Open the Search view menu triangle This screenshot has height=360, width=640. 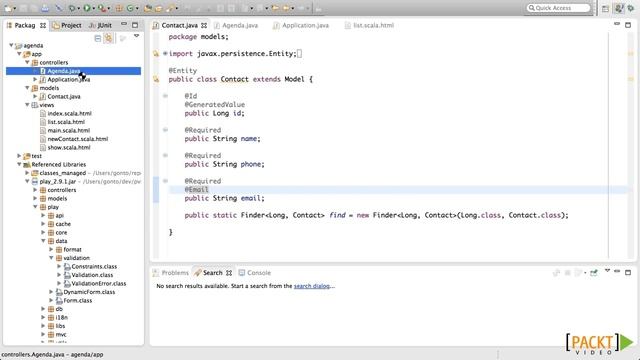pyautogui.click(x=607, y=271)
